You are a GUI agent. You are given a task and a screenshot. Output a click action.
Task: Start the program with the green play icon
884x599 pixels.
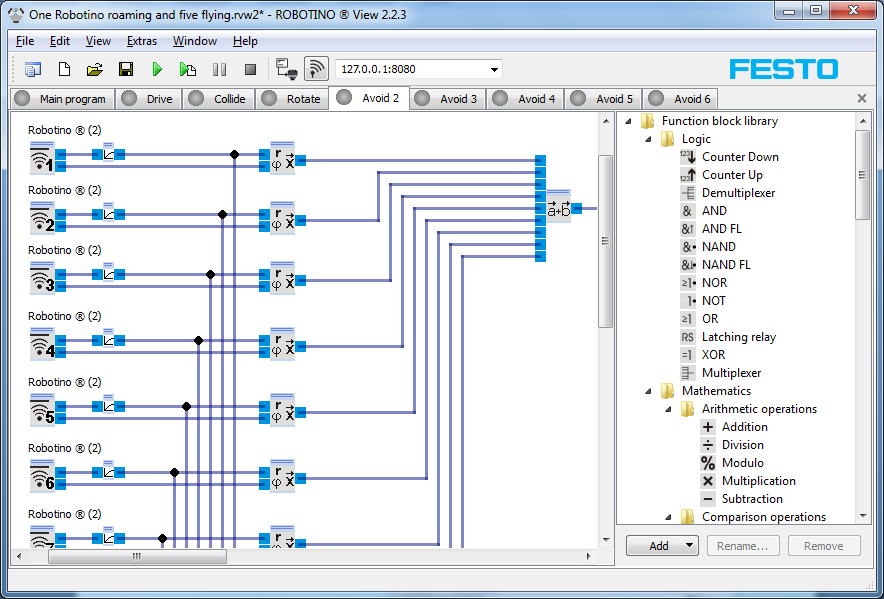coord(157,69)
